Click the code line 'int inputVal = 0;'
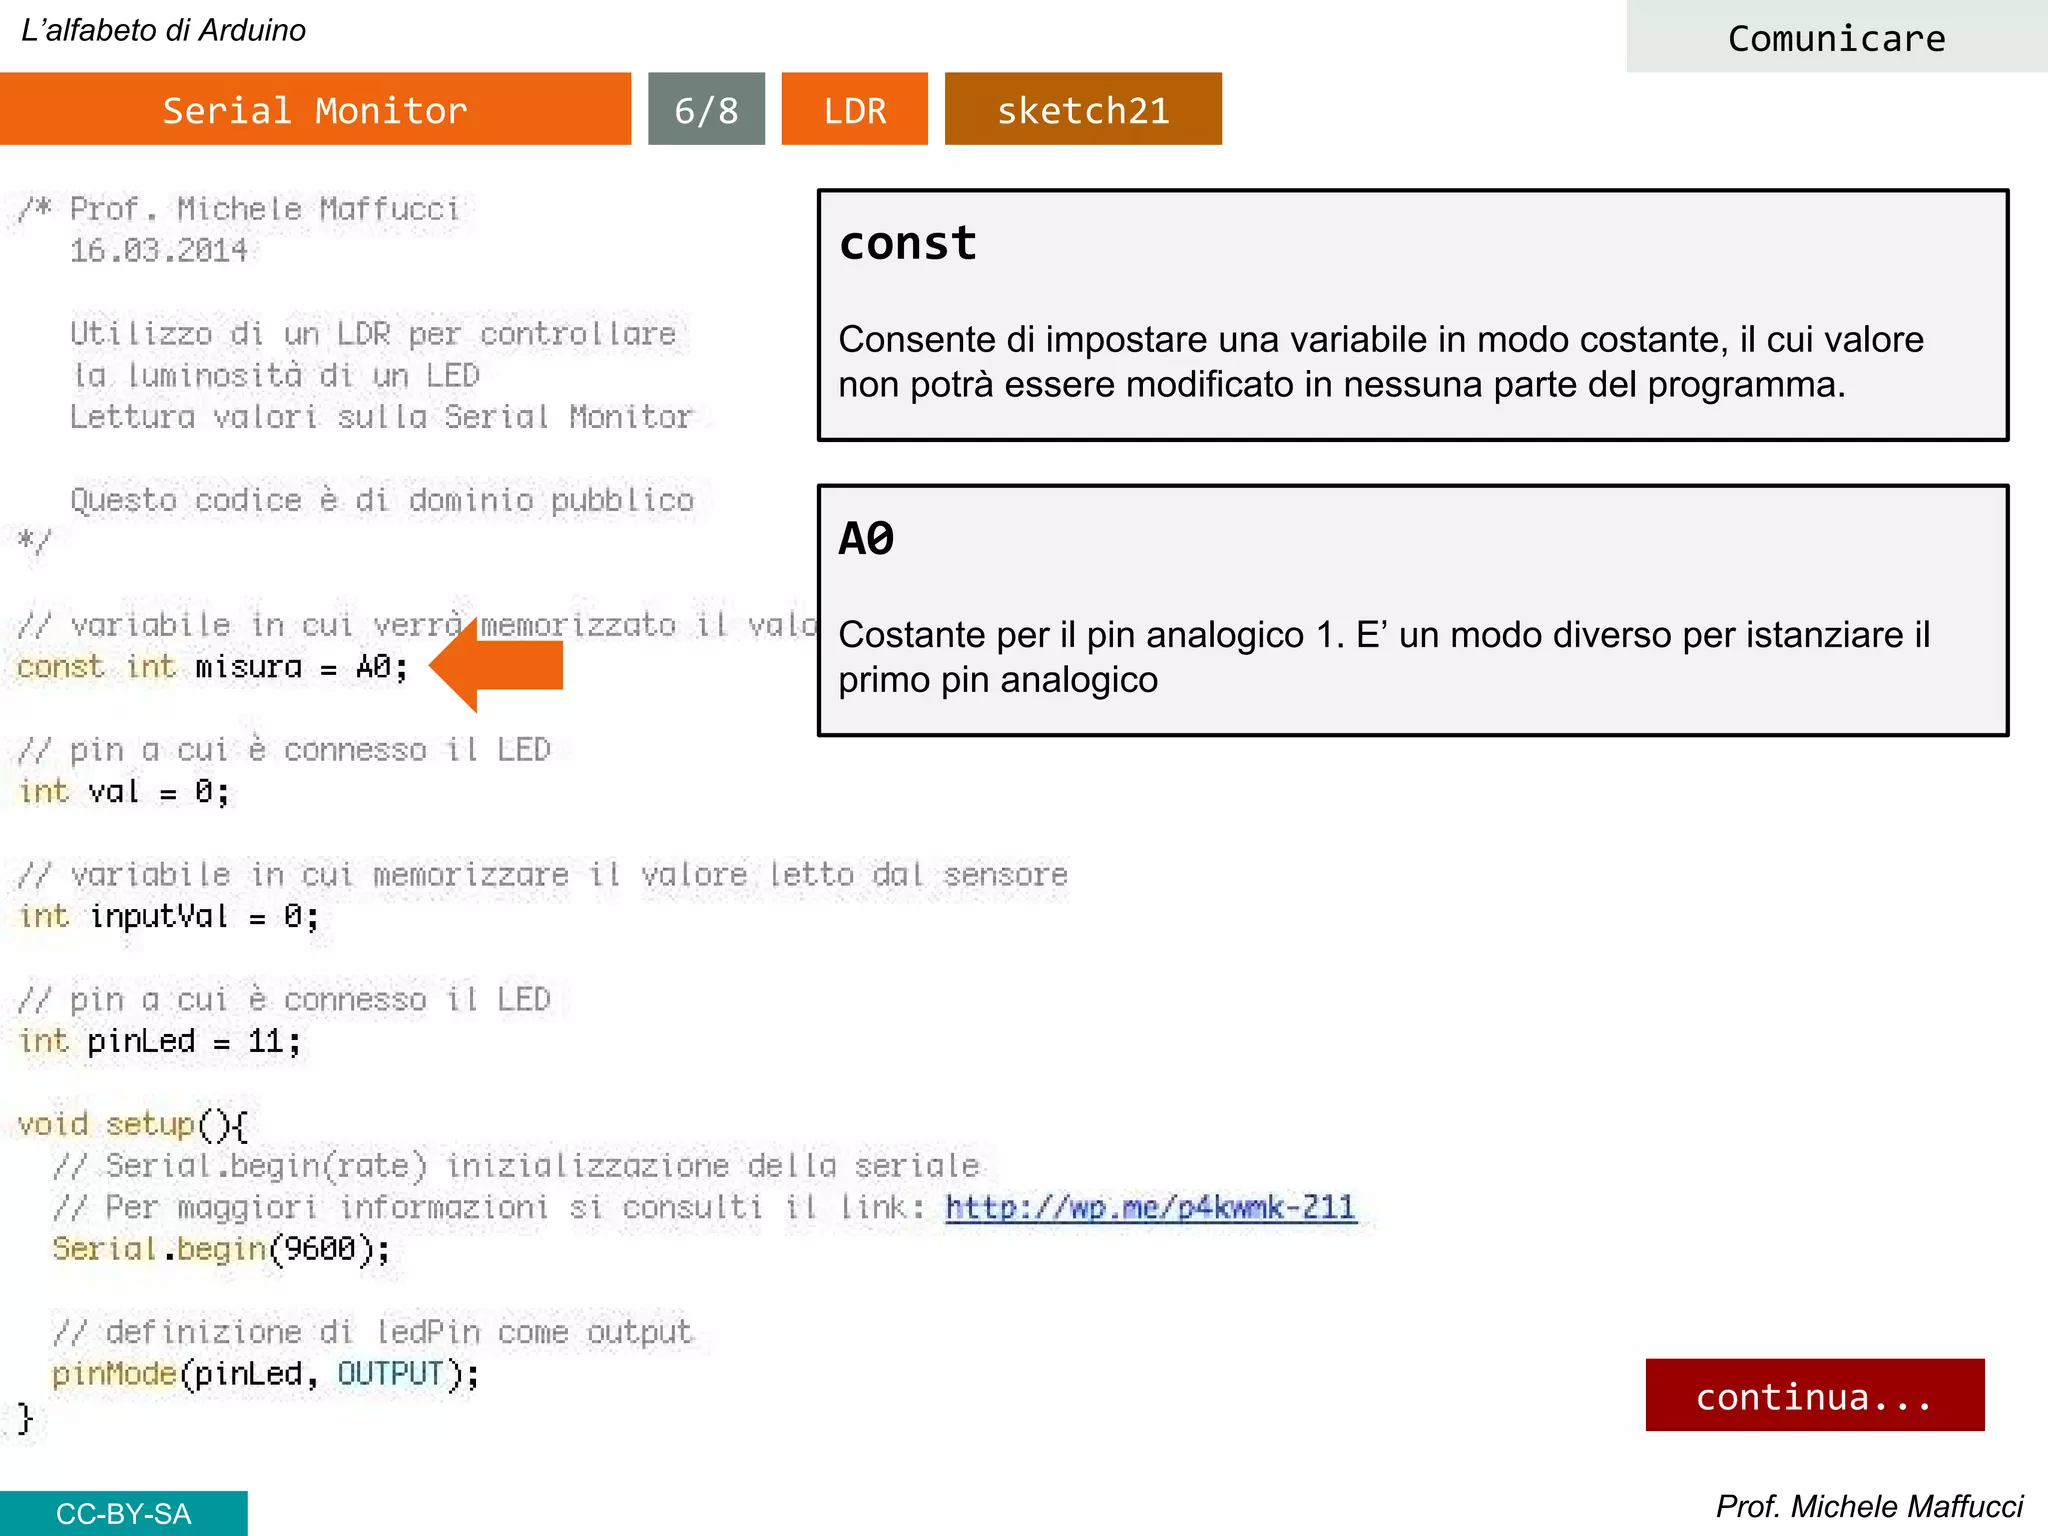 168,917
